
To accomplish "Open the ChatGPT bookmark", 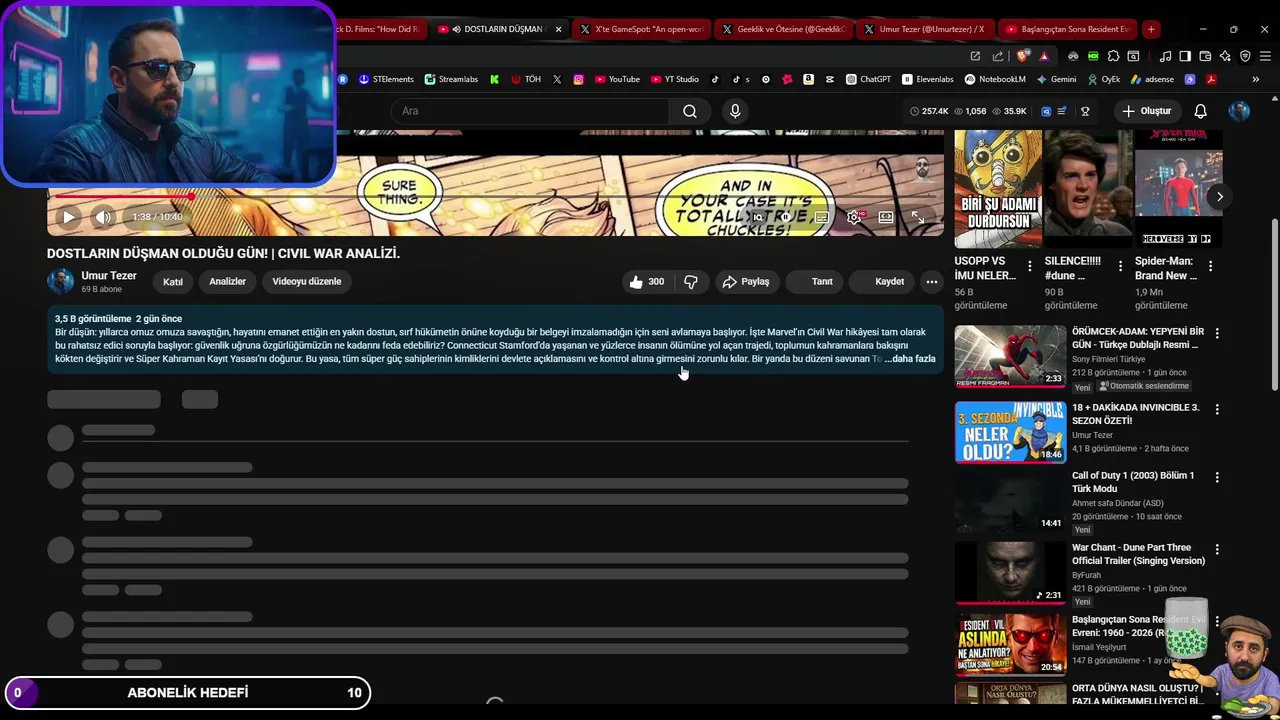I will [x=868, y=79].
